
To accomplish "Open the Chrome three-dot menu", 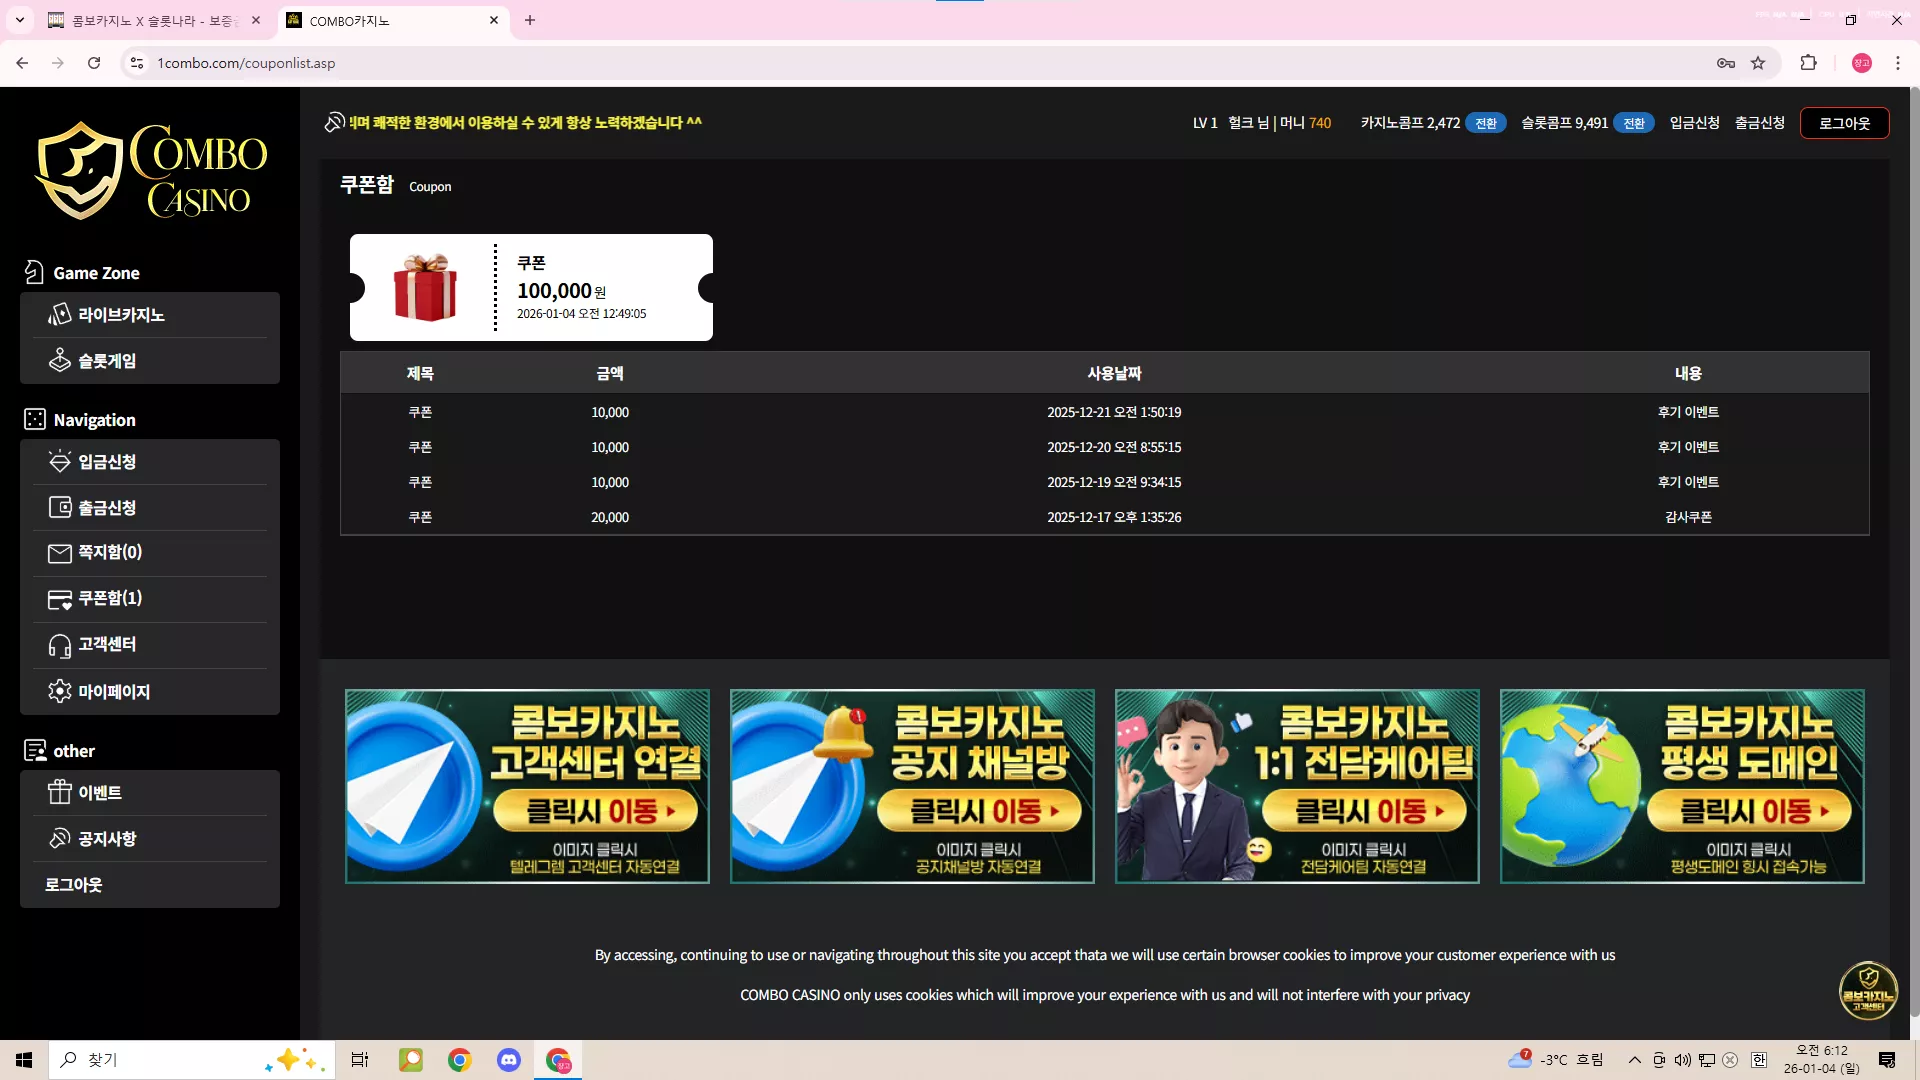I will point(1898,63).
